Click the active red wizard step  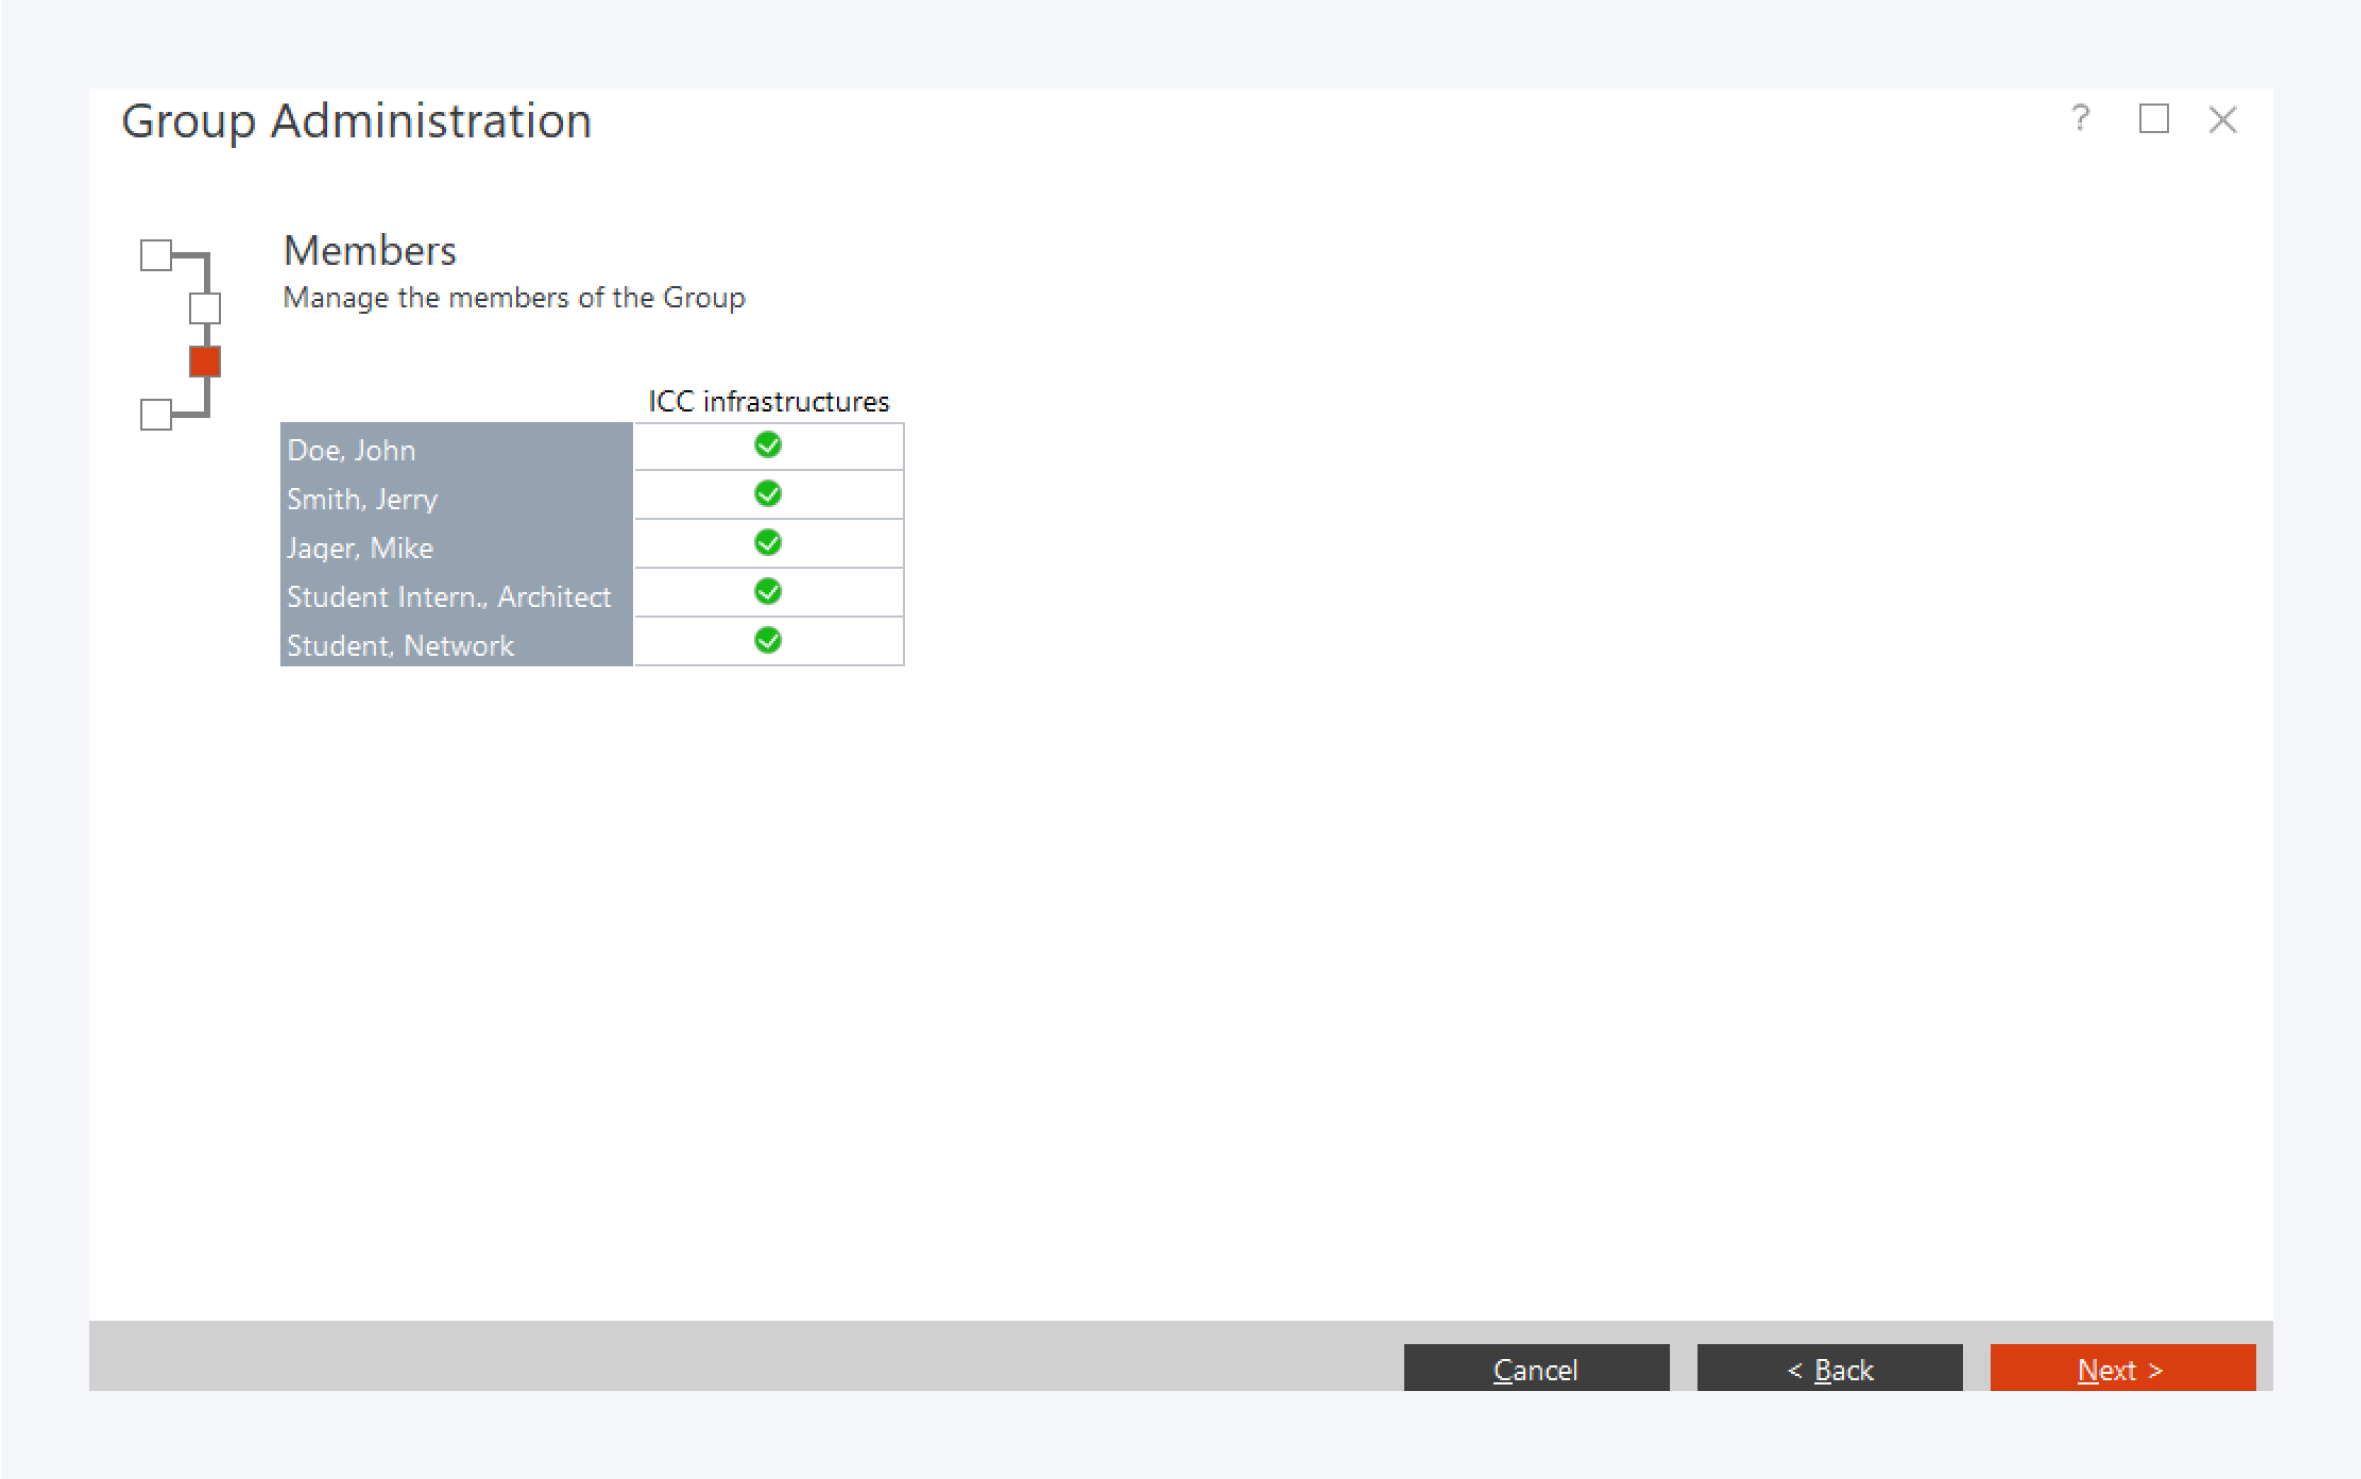tap(205, 362)
